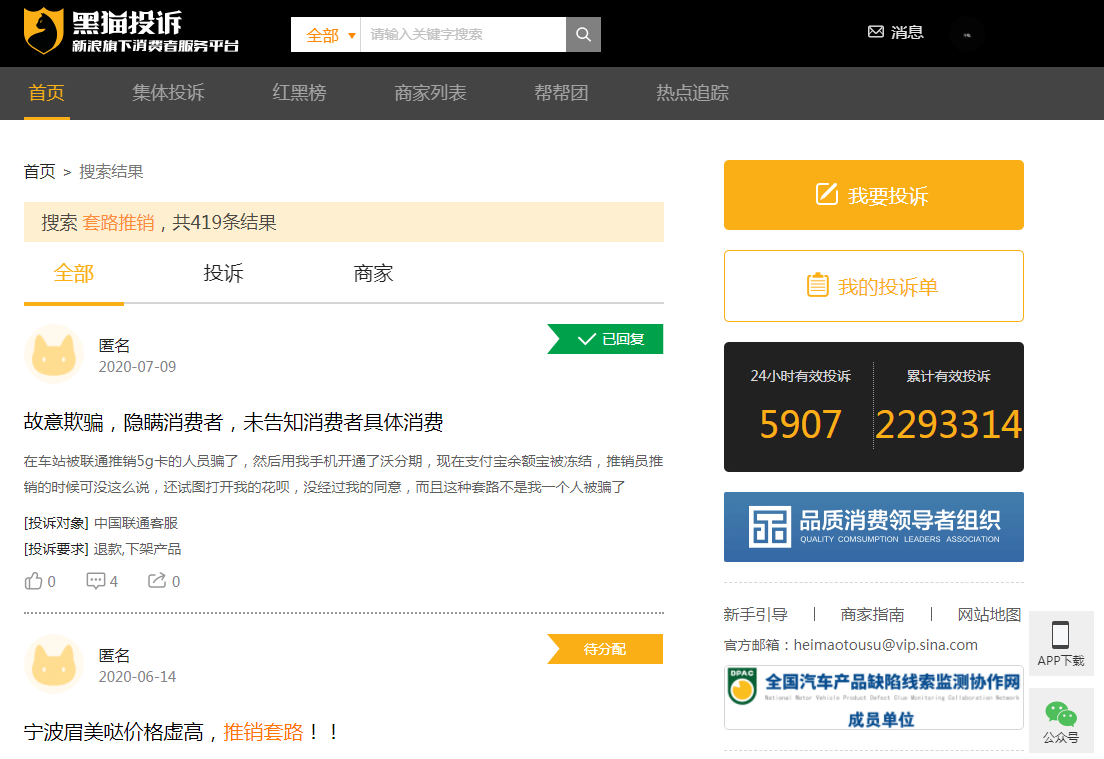The height and width of the screenshot is (759, 1104).
Task: Share the 故意欺骗 complaint
Action: pos(156,580)
